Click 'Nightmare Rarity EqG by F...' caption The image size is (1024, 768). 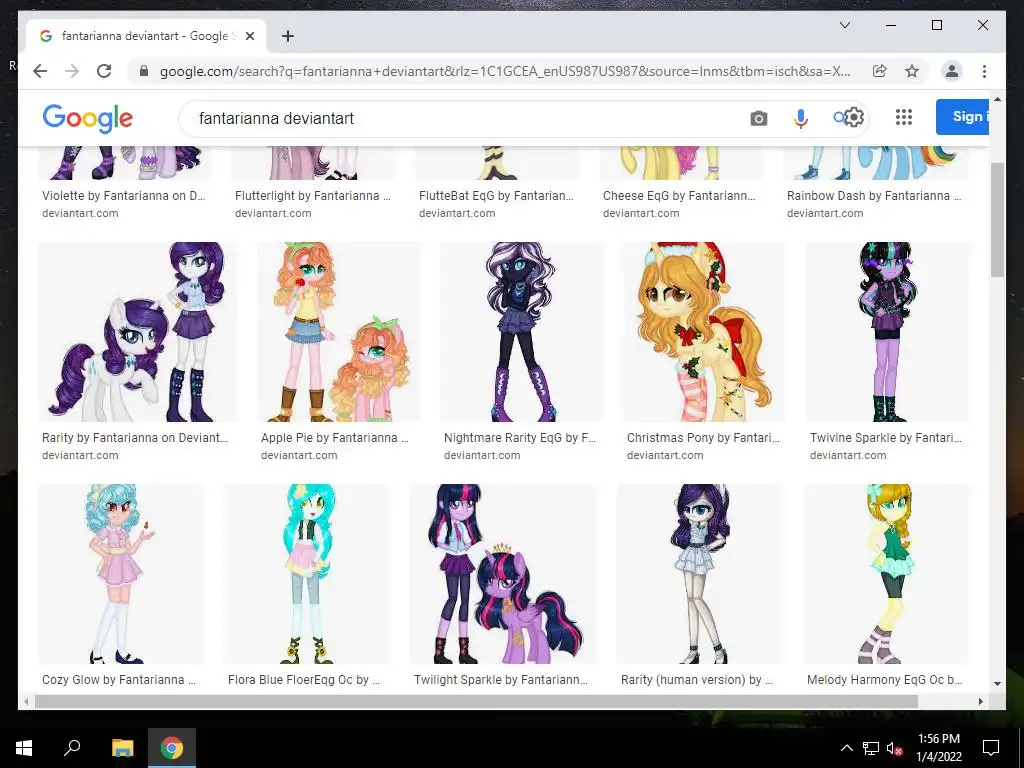(520, 438)
